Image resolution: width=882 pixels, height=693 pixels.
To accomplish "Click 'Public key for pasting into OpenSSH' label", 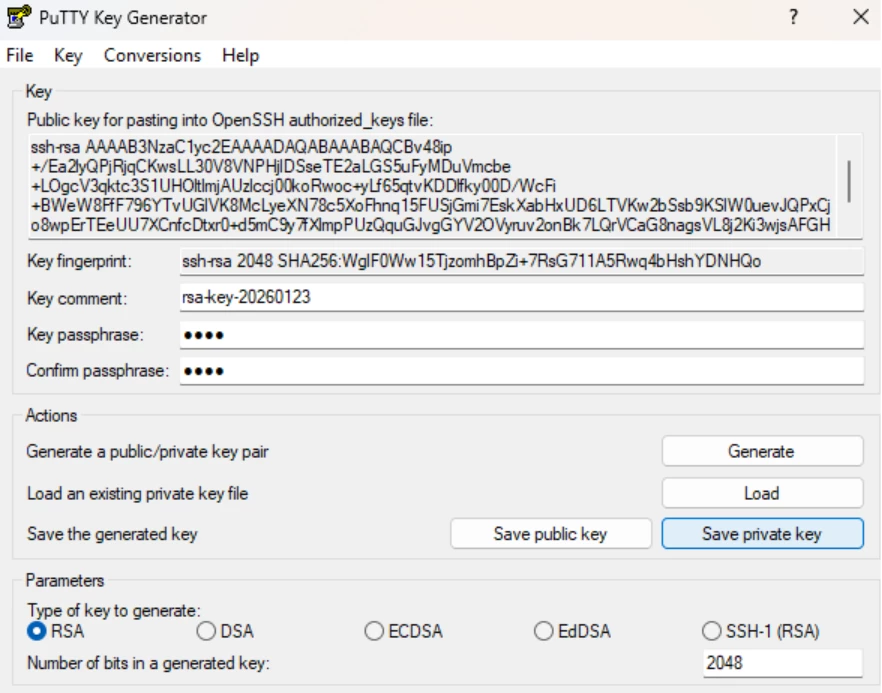I will coord(230,120).
